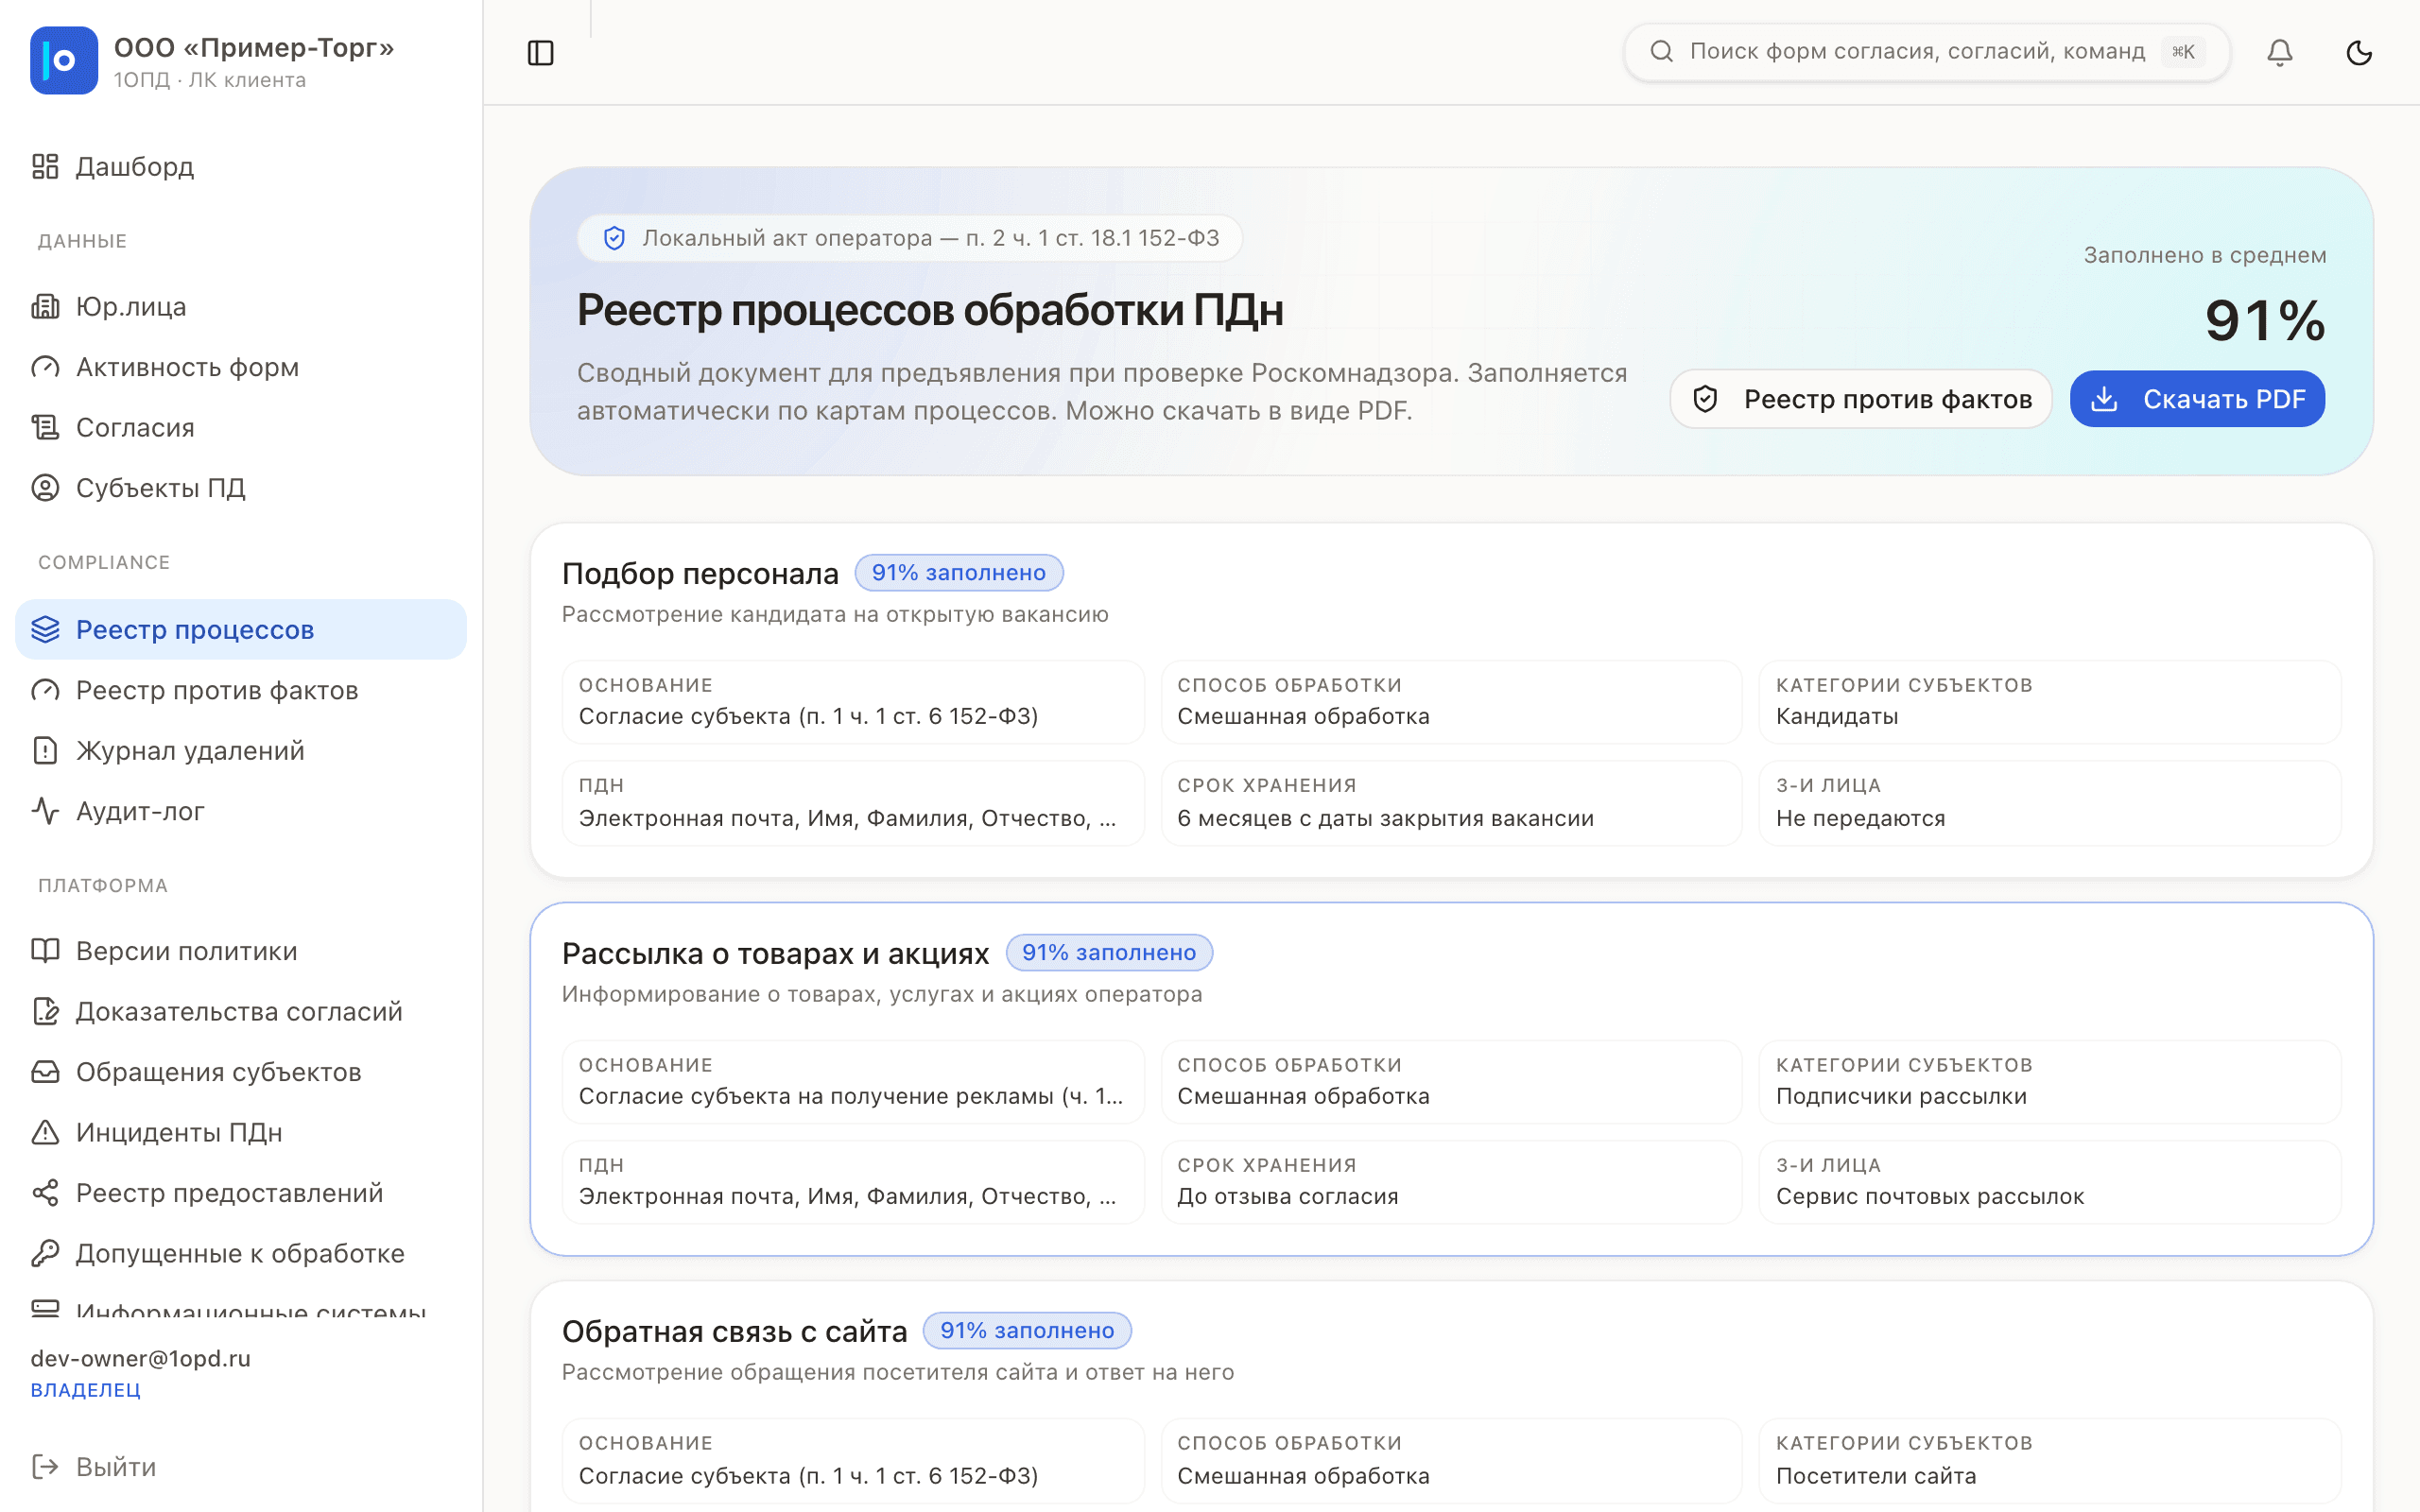Image resolution: width=2420 pixels, height=1512 pixels.
Task: Click the shield icon in the Реестр против фактов button
Action: click(x=1705, y=399)
